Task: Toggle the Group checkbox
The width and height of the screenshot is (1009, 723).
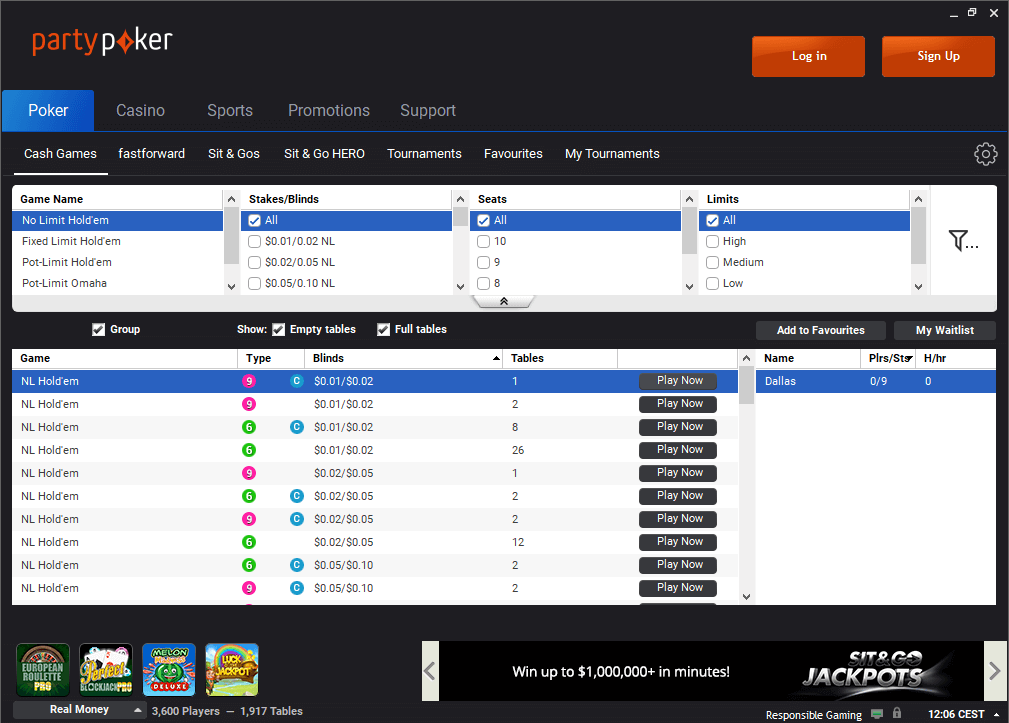Action: pos(98,329)
